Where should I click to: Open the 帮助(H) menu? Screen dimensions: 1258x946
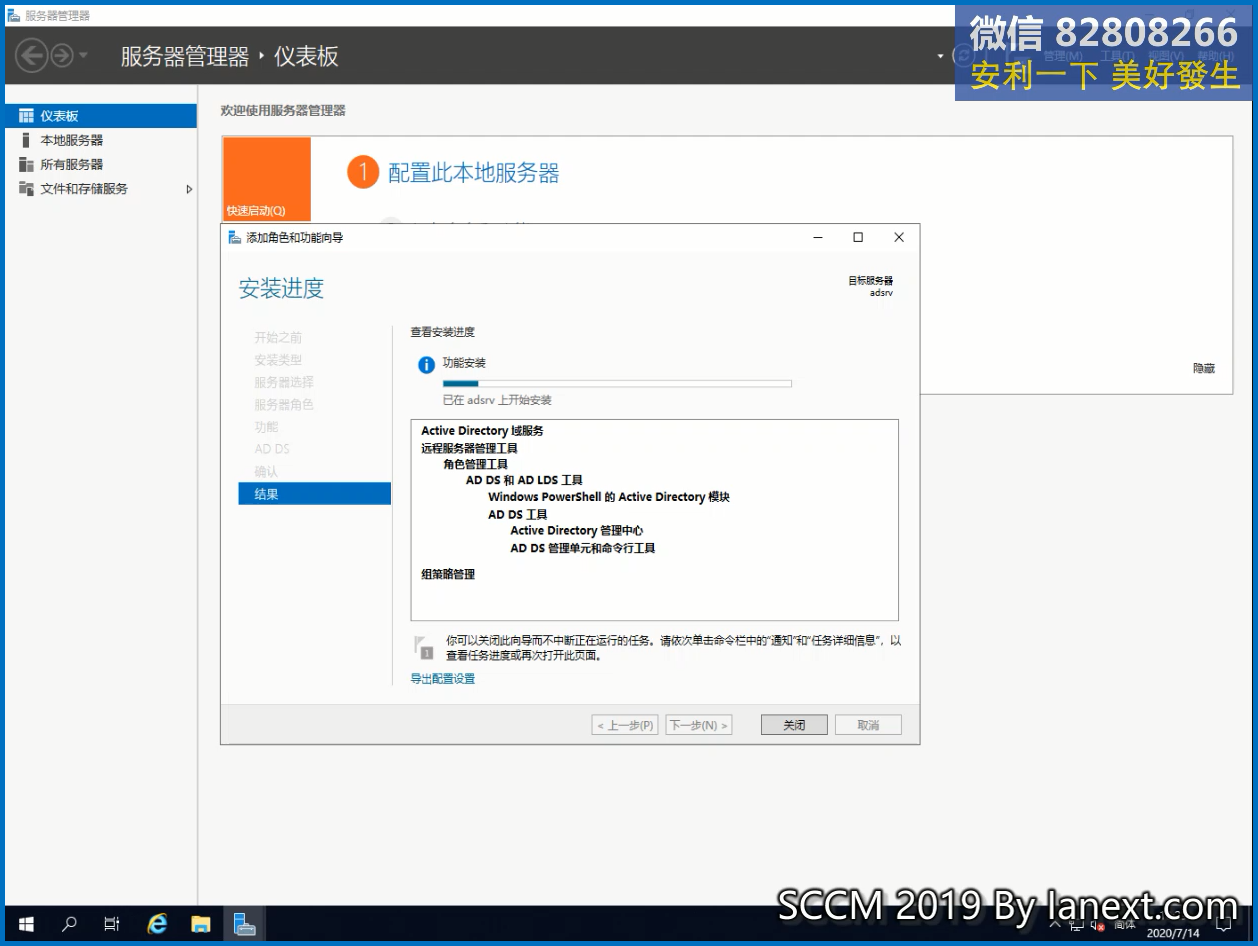click(x=1216, y=56)
